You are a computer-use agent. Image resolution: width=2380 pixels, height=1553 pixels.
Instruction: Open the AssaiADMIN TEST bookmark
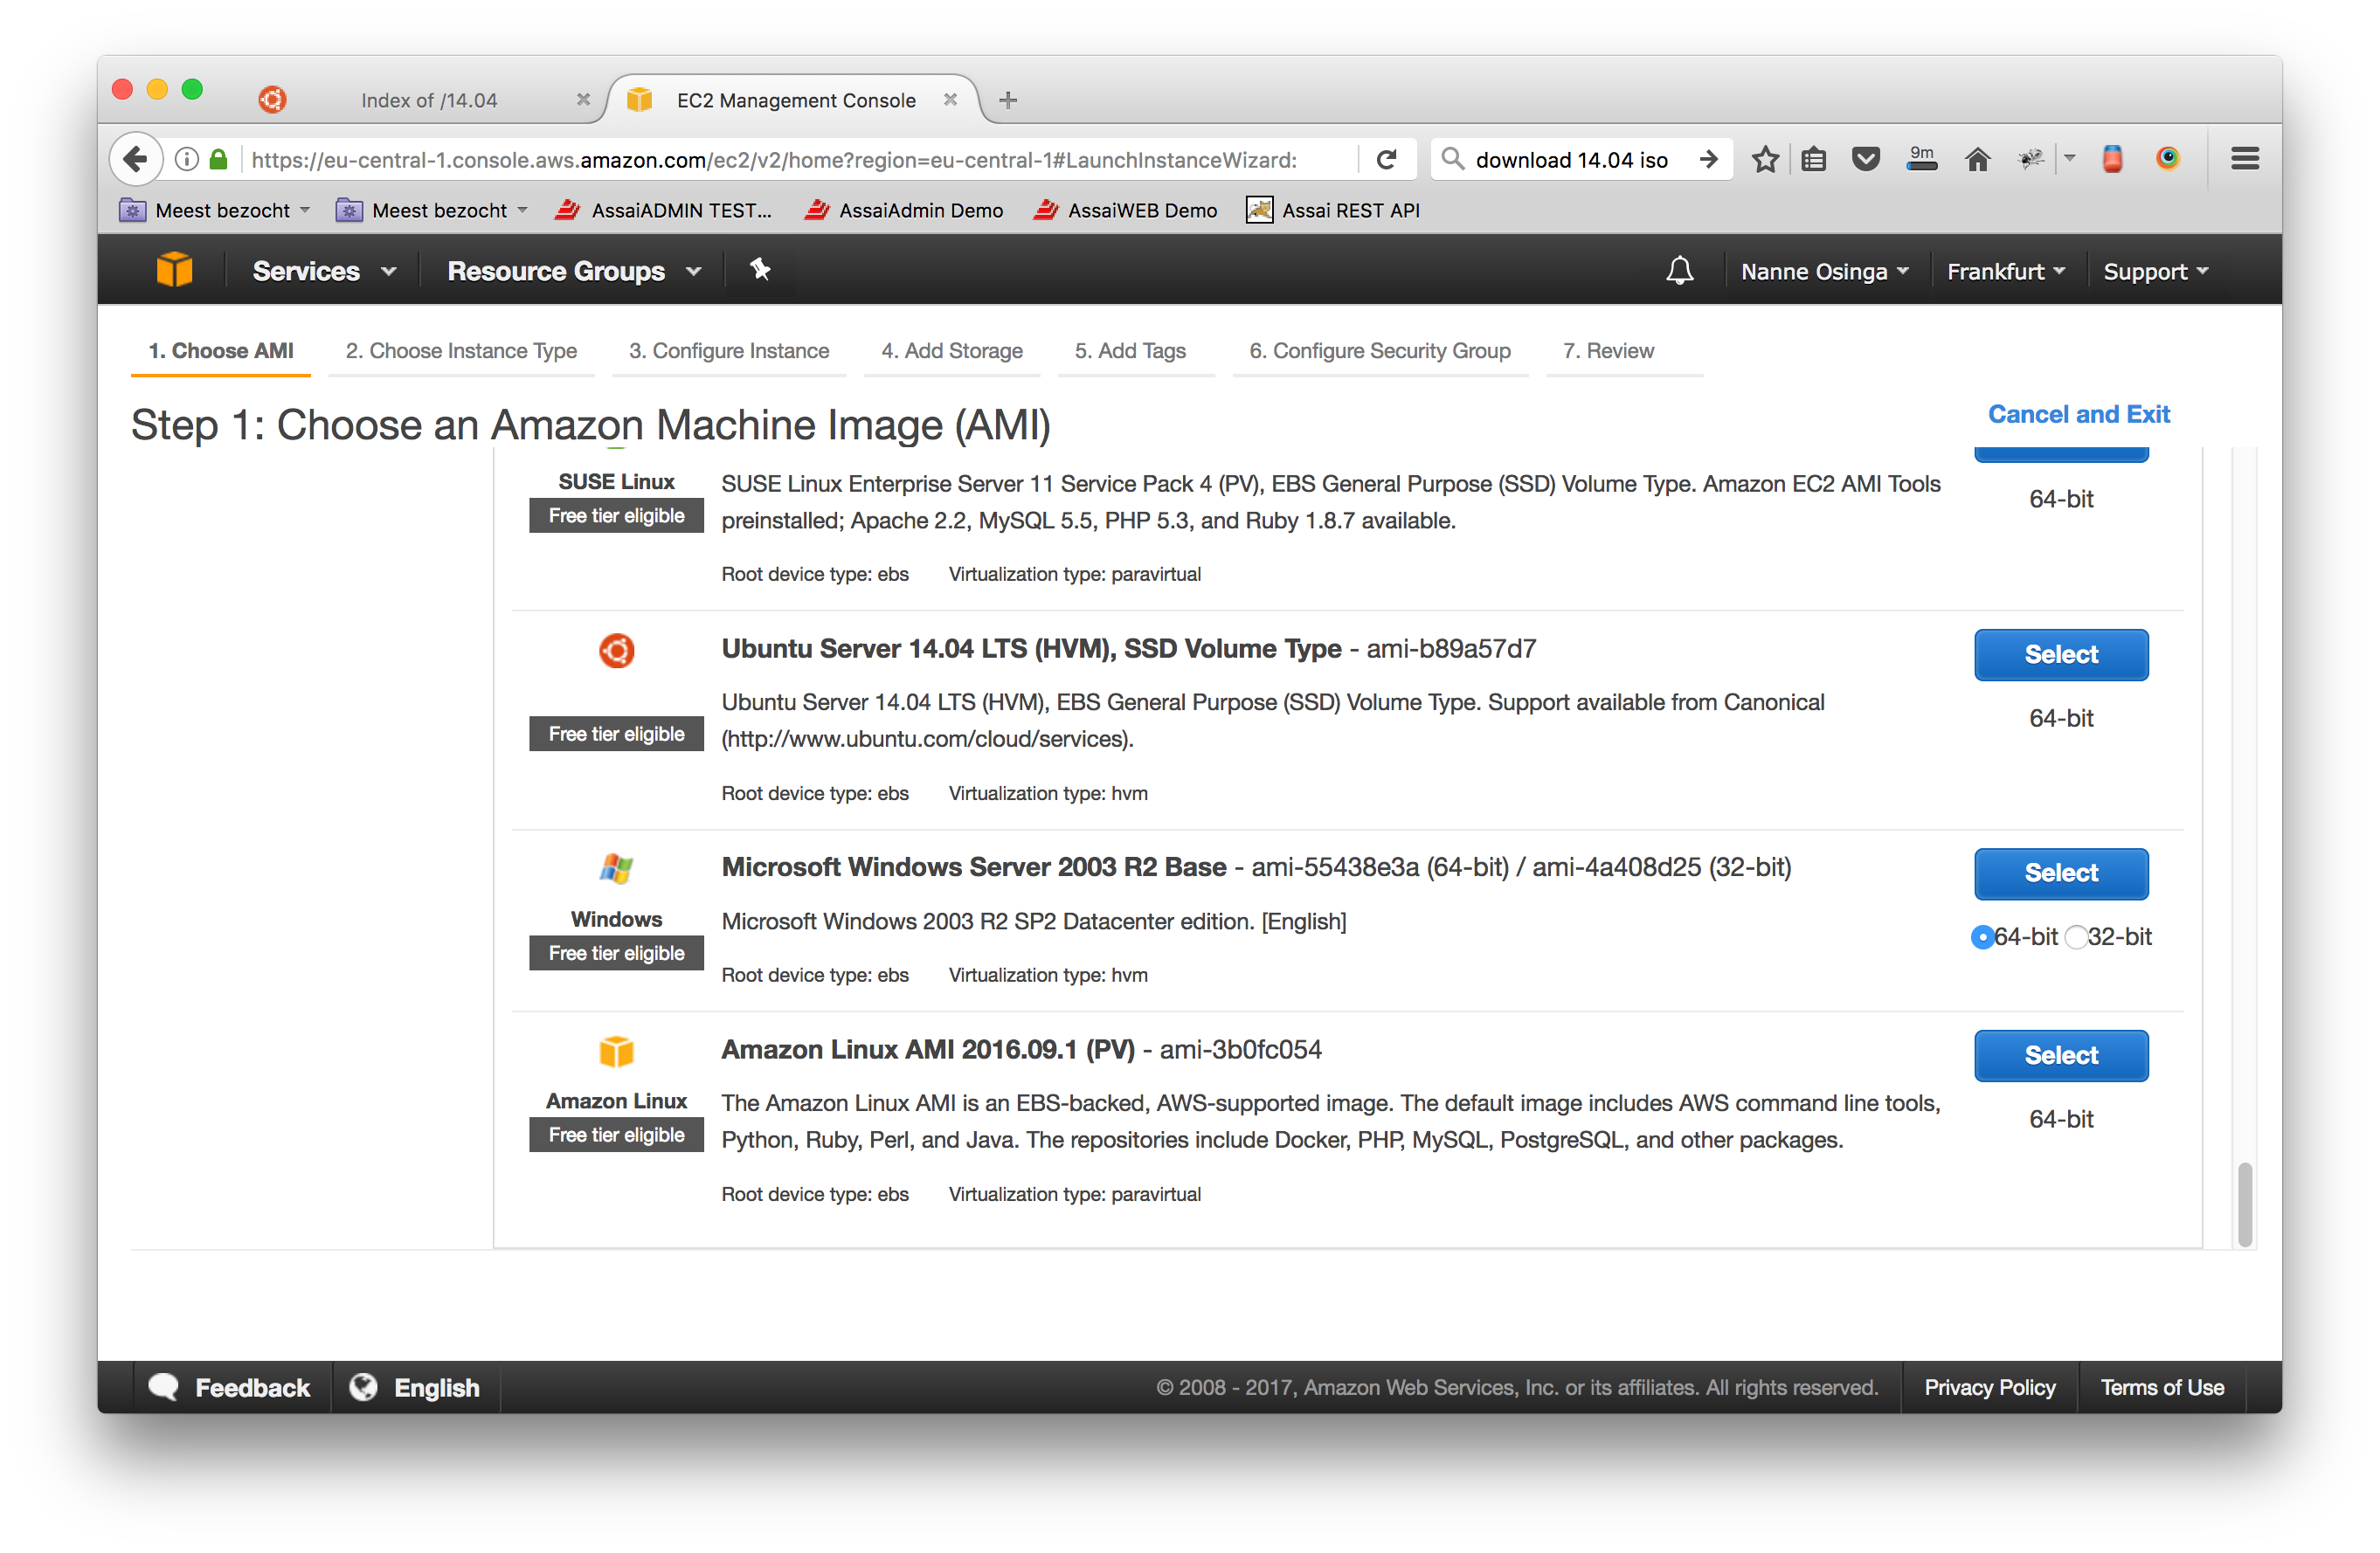(664, 210)
